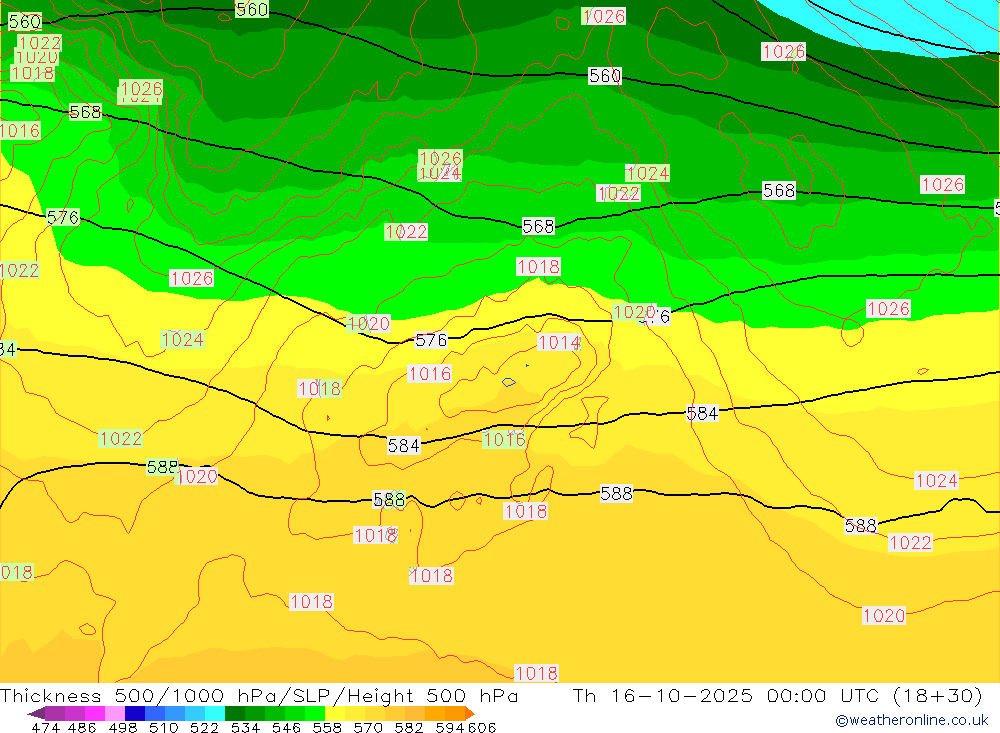Click the "1020" label overlapping the 588 label
1000x733 pixels.
point(197,476)
